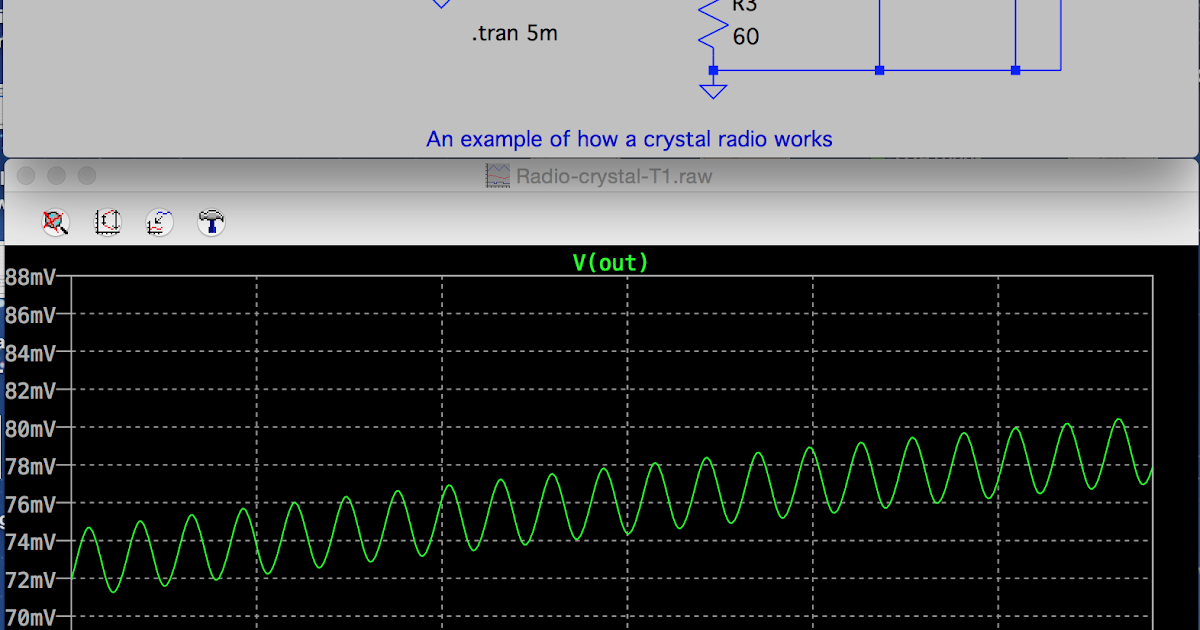
Task: Minimize the Radio-crystal-T1.raw waveform window
Action: click(55, 175)
